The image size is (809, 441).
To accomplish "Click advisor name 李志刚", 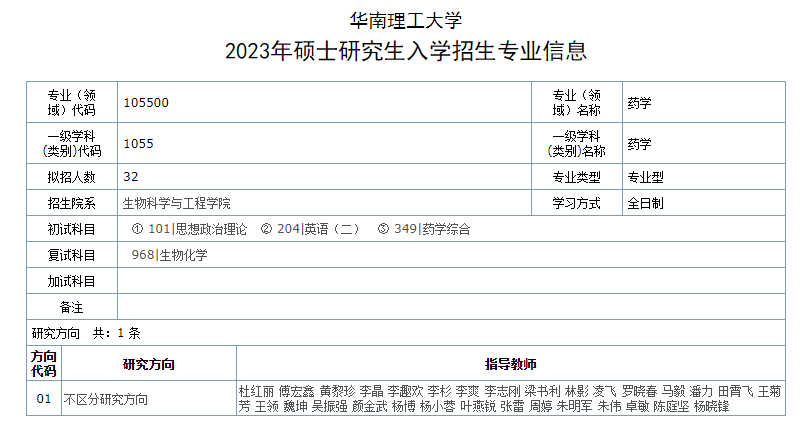I will pyautogui.click(x=502, y=391).
